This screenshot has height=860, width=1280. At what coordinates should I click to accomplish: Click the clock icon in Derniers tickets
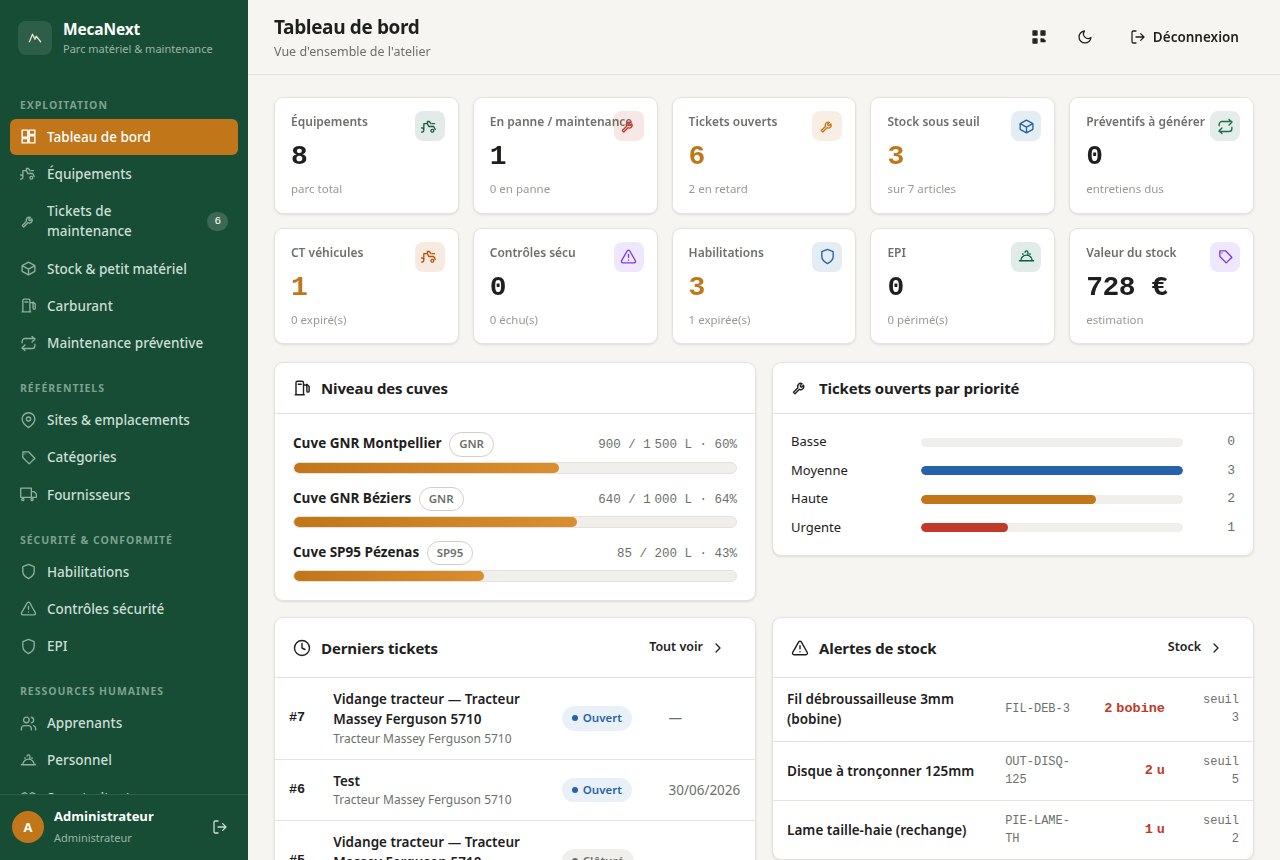302,648
